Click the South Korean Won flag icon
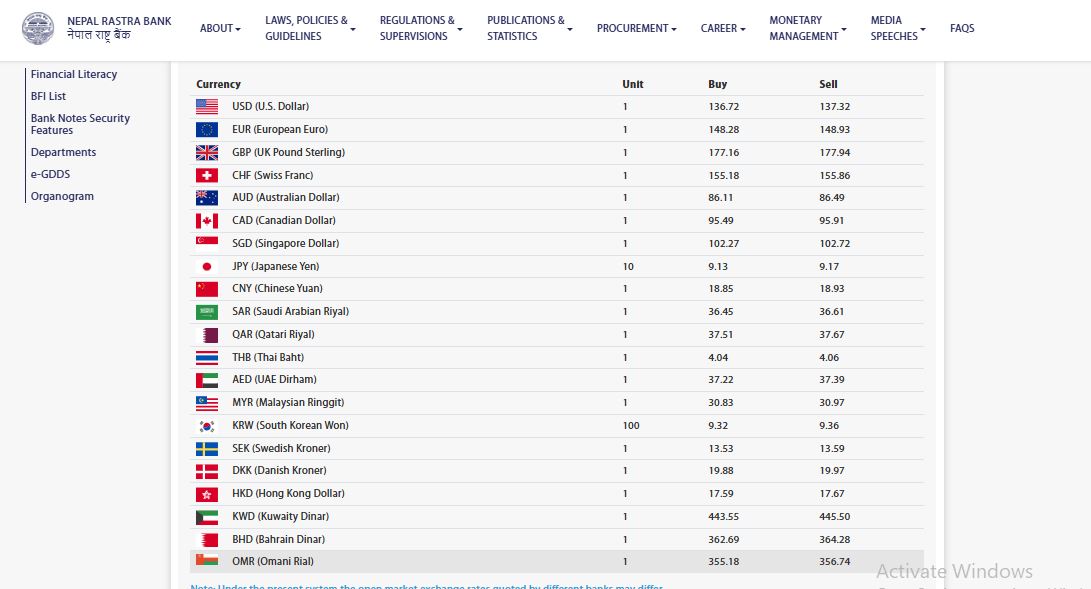 pyautogui.click(x=207, y=426)
